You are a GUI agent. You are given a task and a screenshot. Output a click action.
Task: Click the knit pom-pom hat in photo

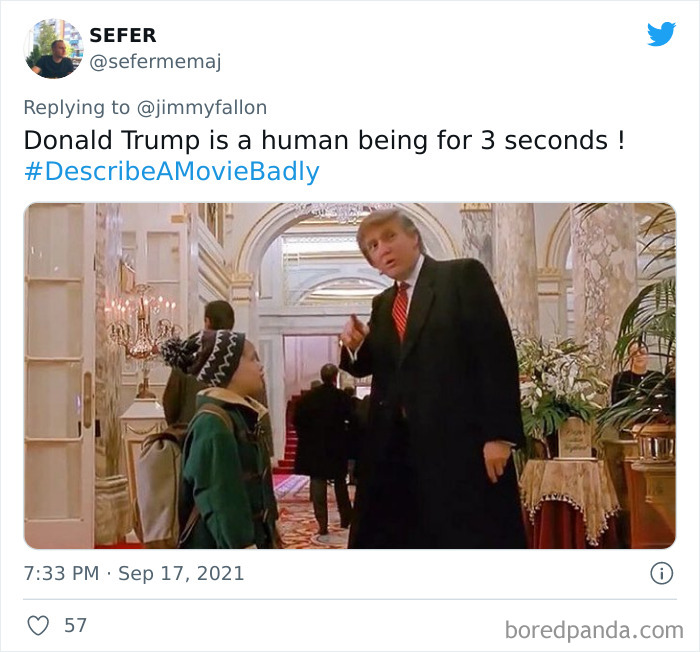click(x=204, y=355)
